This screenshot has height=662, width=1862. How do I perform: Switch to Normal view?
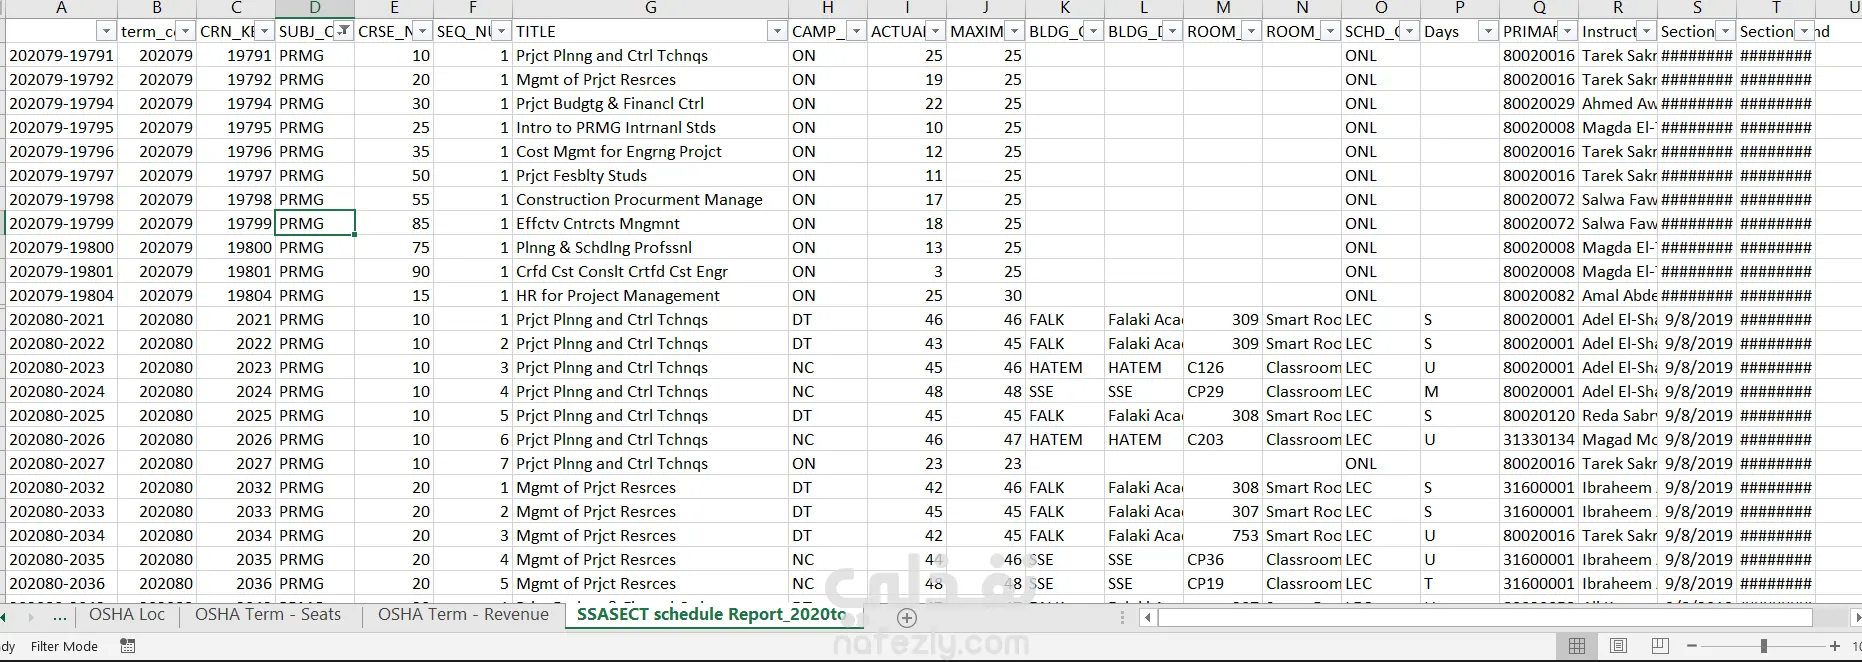[x=1577, y=646]
